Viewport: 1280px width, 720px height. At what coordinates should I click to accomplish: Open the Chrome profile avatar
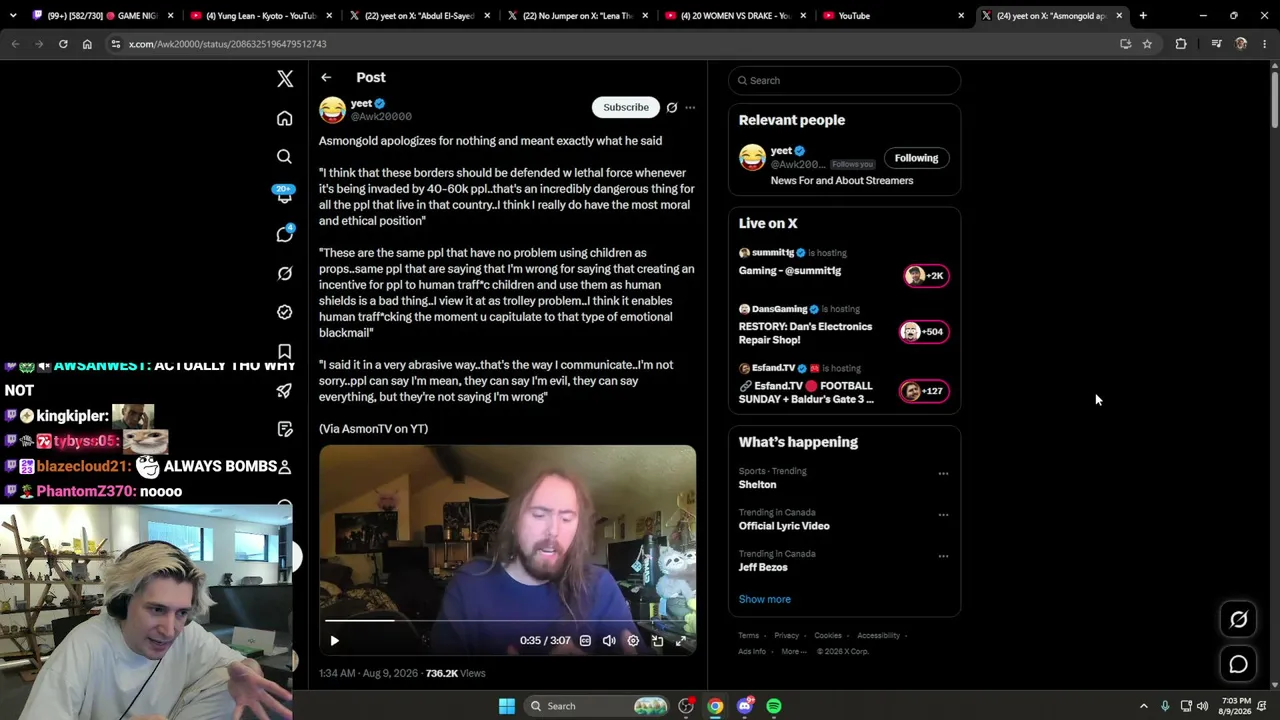point(1241,44)
